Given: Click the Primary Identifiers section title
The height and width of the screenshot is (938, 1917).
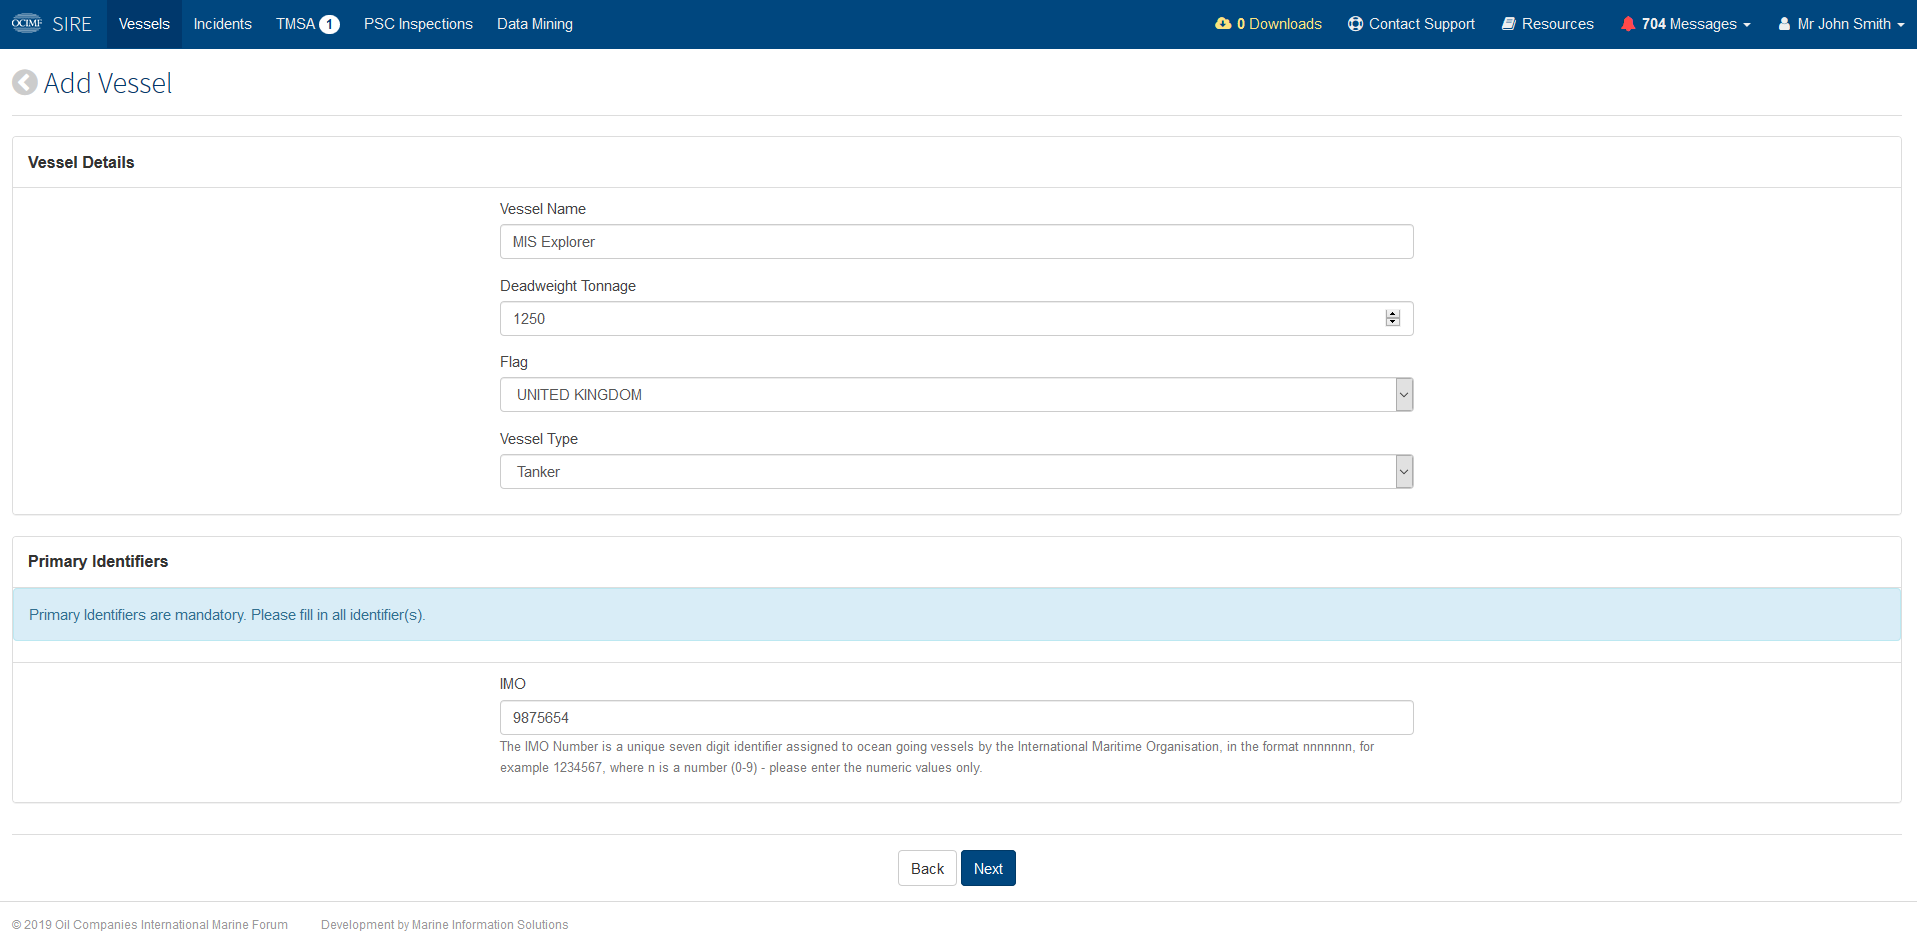Looking at the screenshot, I should [98, 561].
